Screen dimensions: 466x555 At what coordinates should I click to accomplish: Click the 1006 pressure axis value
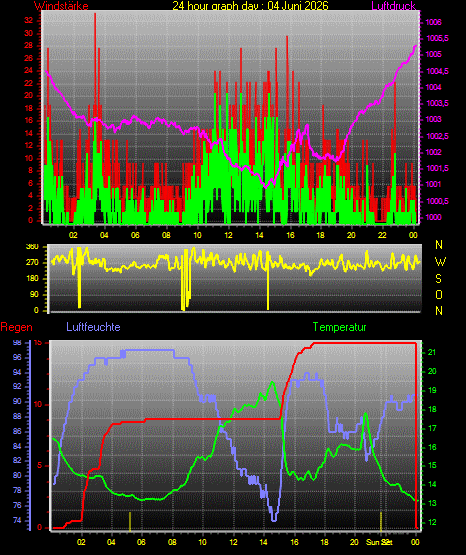433,22
